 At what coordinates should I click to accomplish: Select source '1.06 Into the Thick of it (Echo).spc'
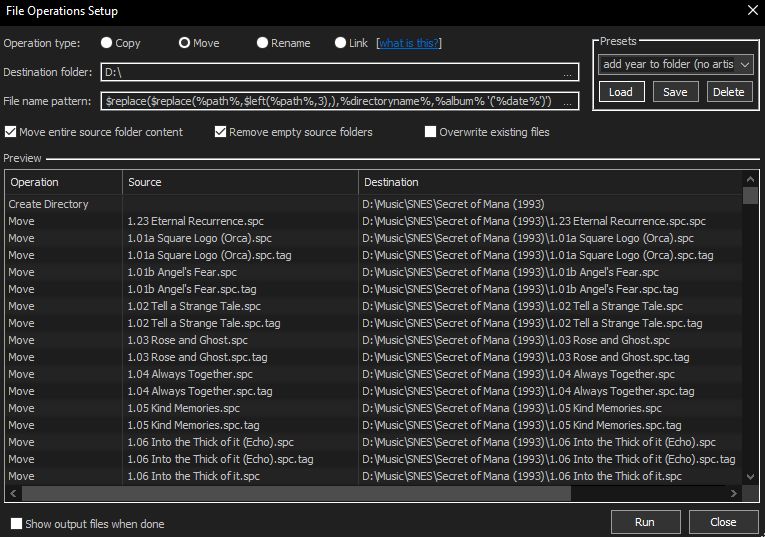[x=210, y=443]
